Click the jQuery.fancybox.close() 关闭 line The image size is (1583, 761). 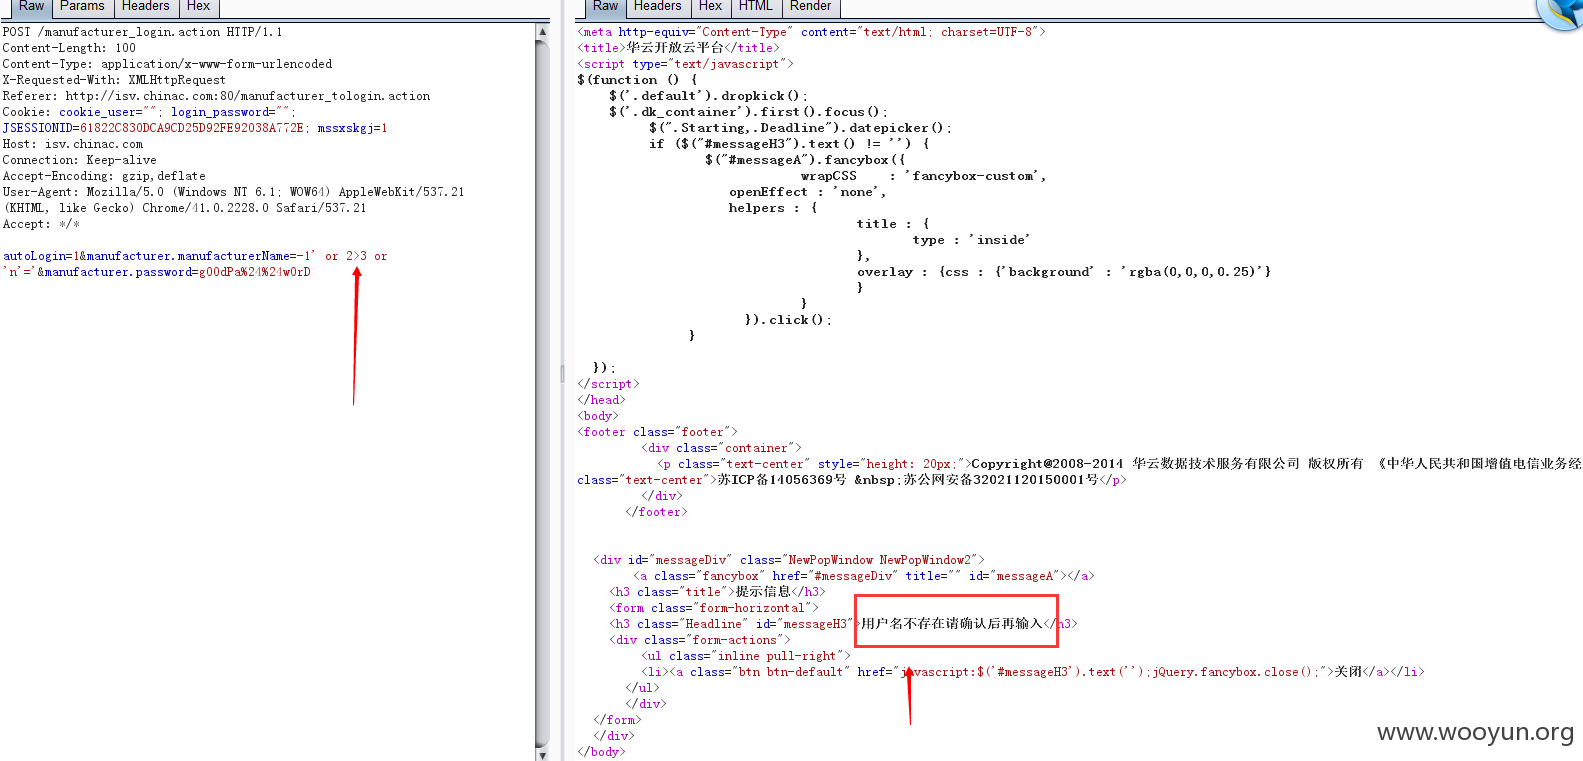(1033, 672)
